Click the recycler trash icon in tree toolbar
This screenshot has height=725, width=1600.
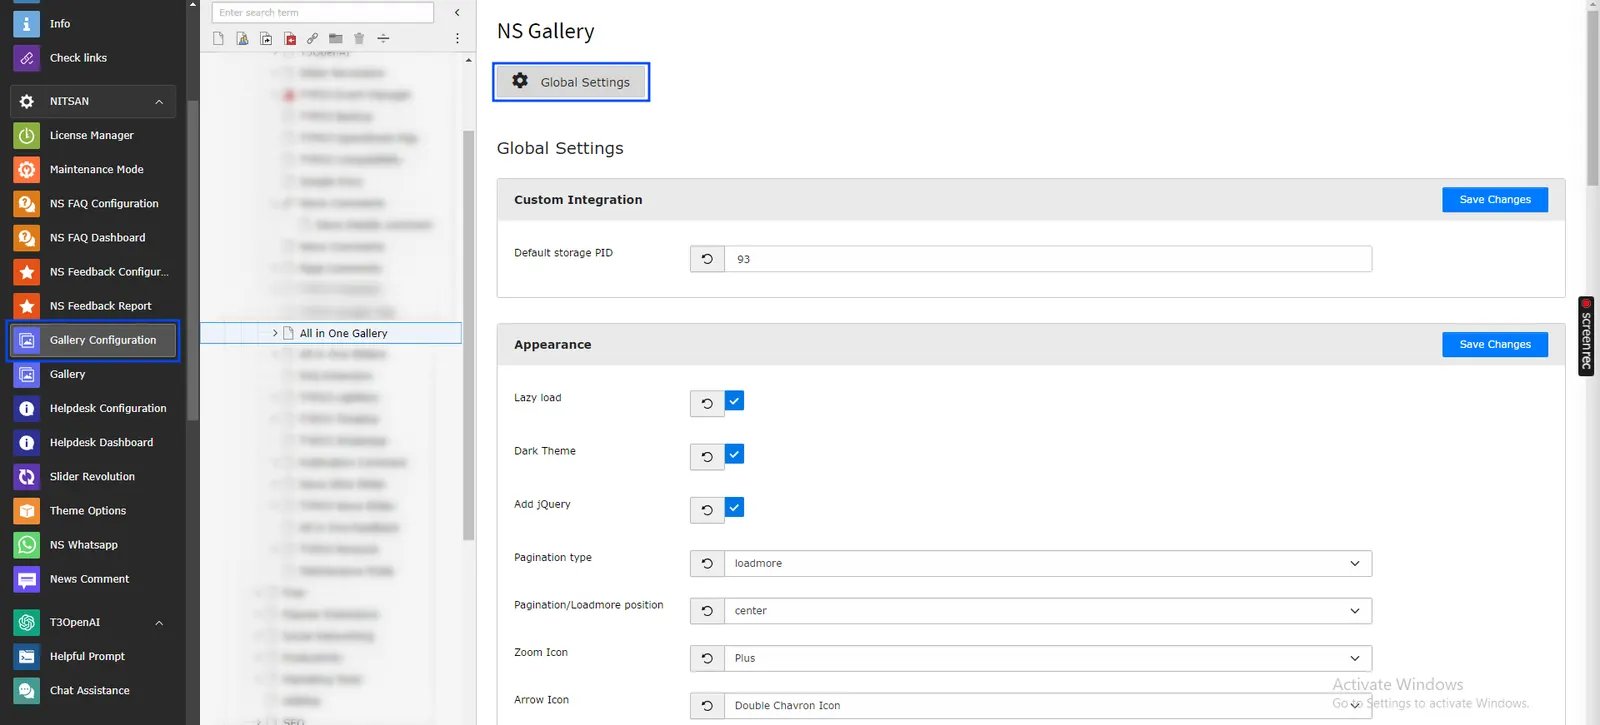[359, 39]
